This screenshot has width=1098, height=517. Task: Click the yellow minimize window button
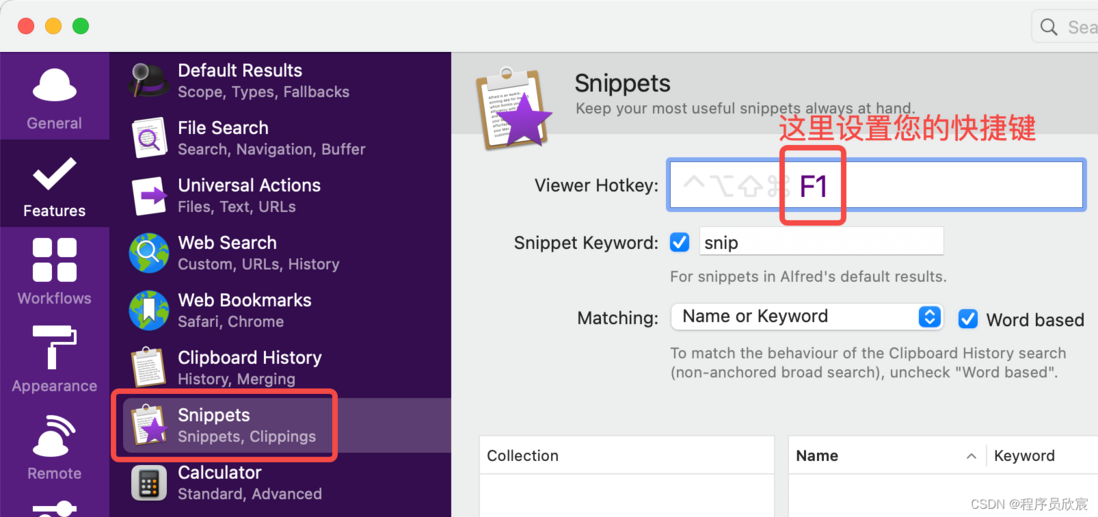53,27
